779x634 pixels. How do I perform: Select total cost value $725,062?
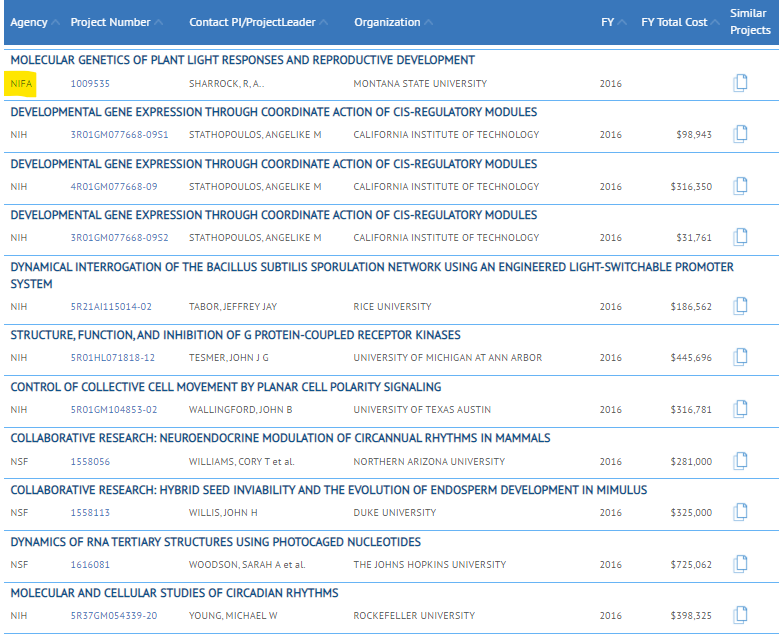click(691, 565)
